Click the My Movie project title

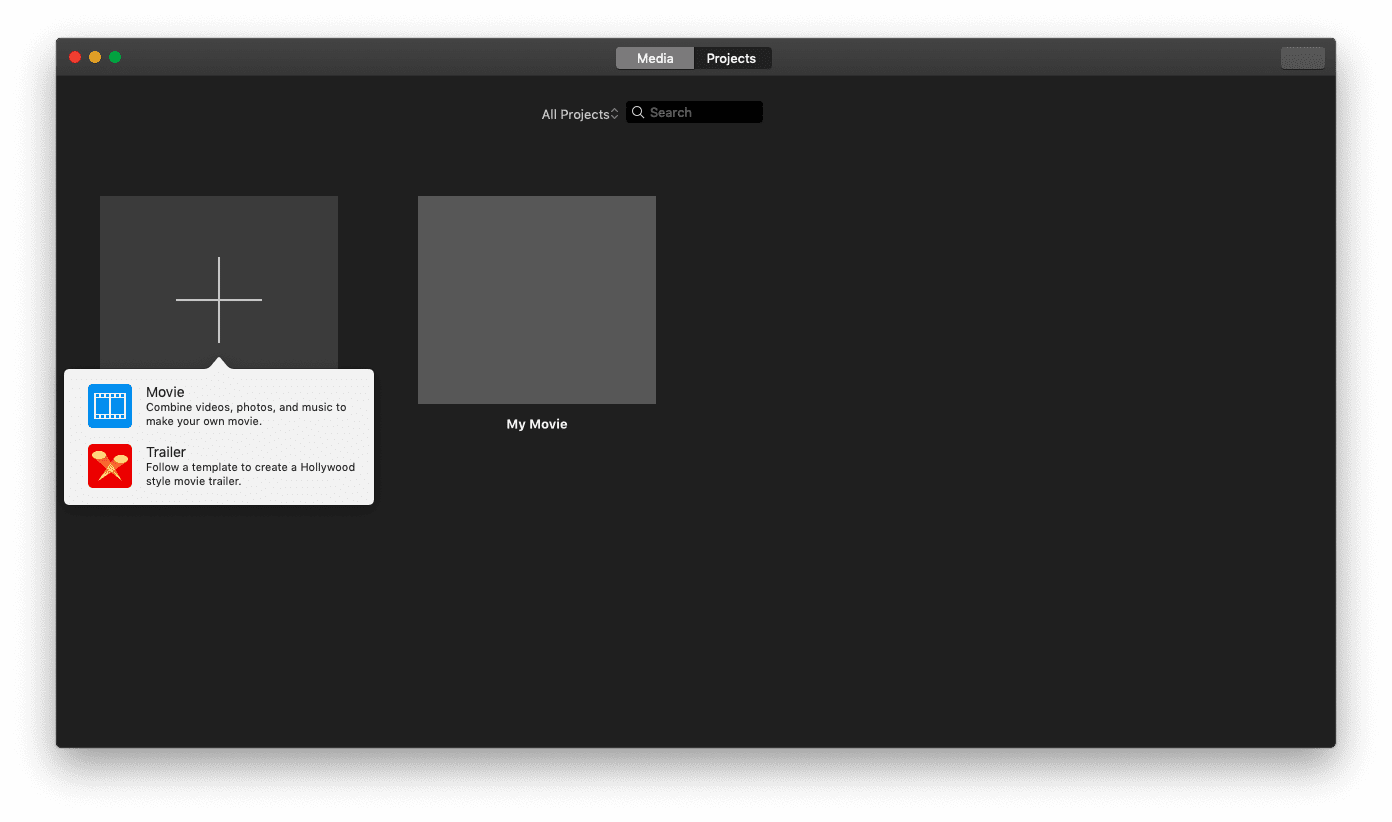(x=537, y=424)
